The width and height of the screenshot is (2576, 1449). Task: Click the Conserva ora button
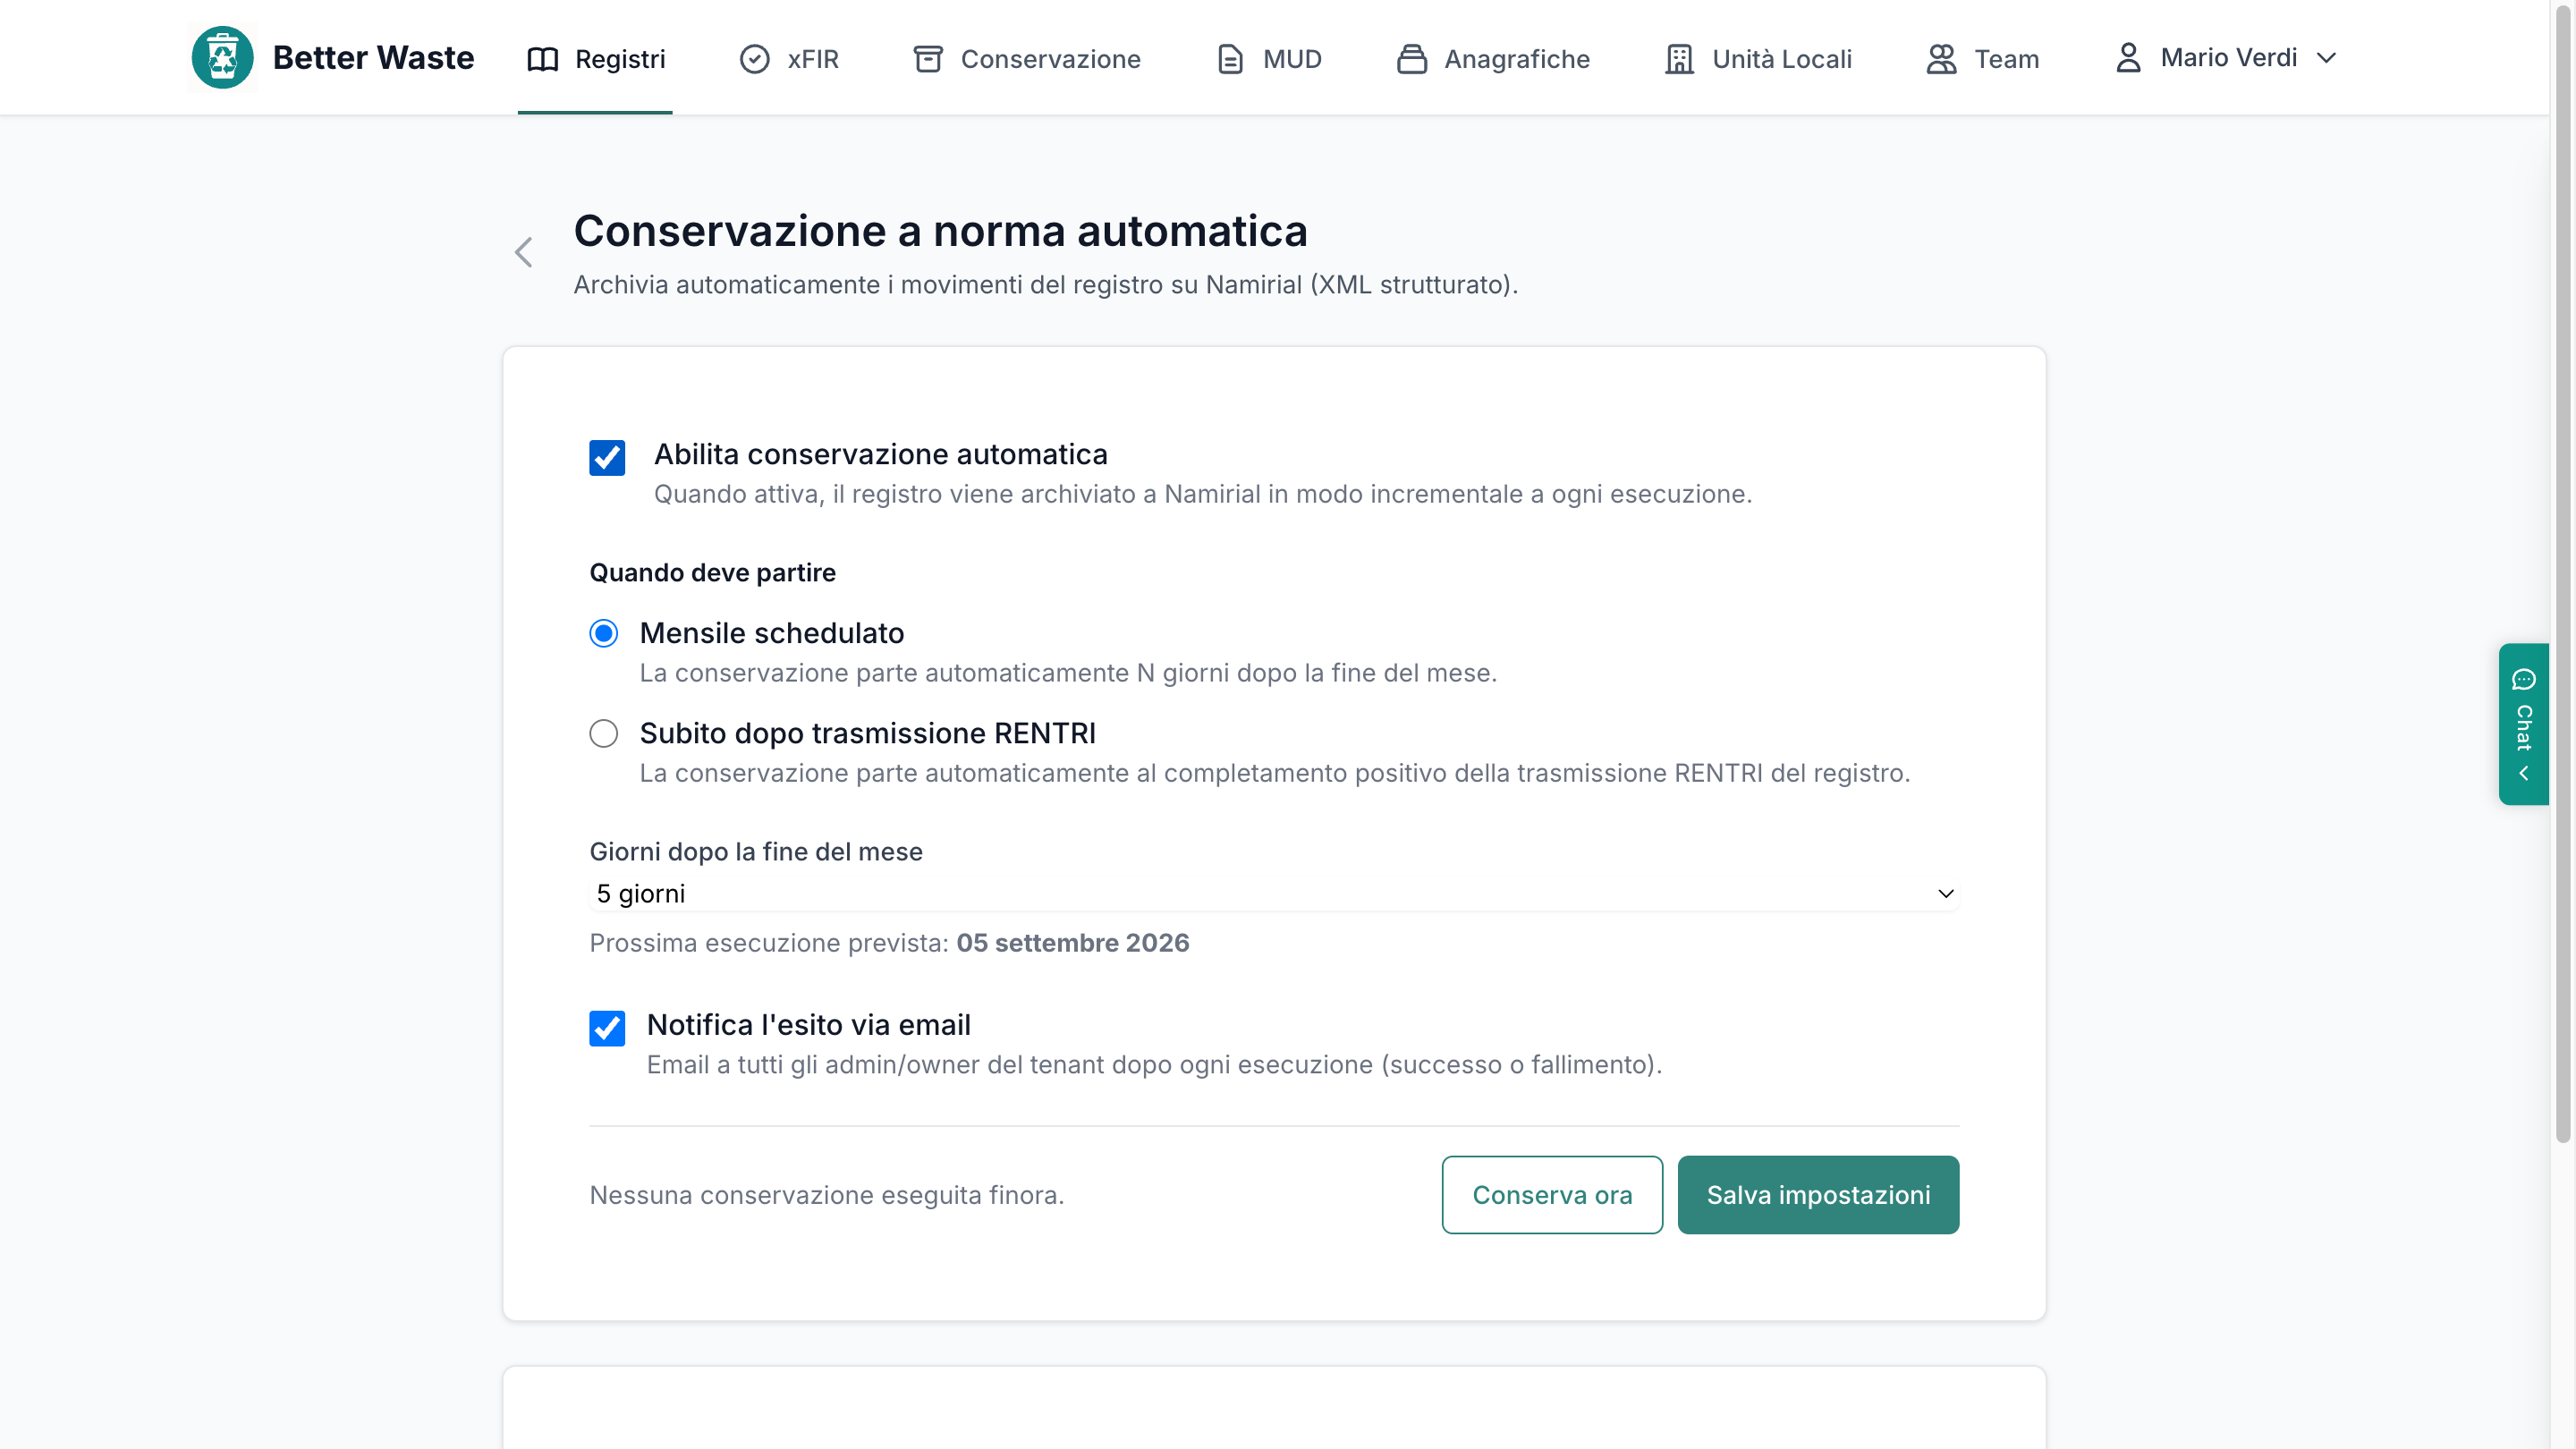[x=1552, y=1195]
